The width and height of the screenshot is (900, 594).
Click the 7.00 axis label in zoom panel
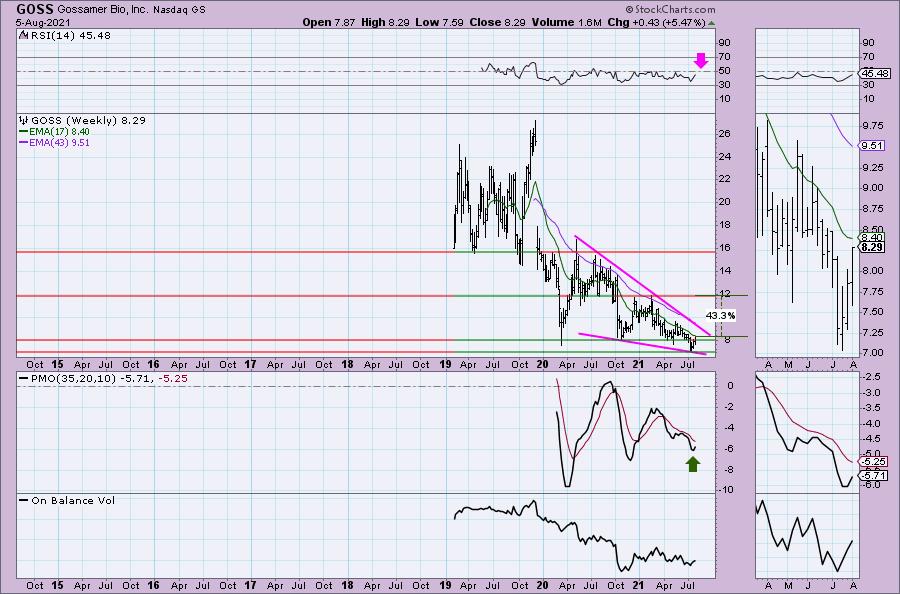872,352
